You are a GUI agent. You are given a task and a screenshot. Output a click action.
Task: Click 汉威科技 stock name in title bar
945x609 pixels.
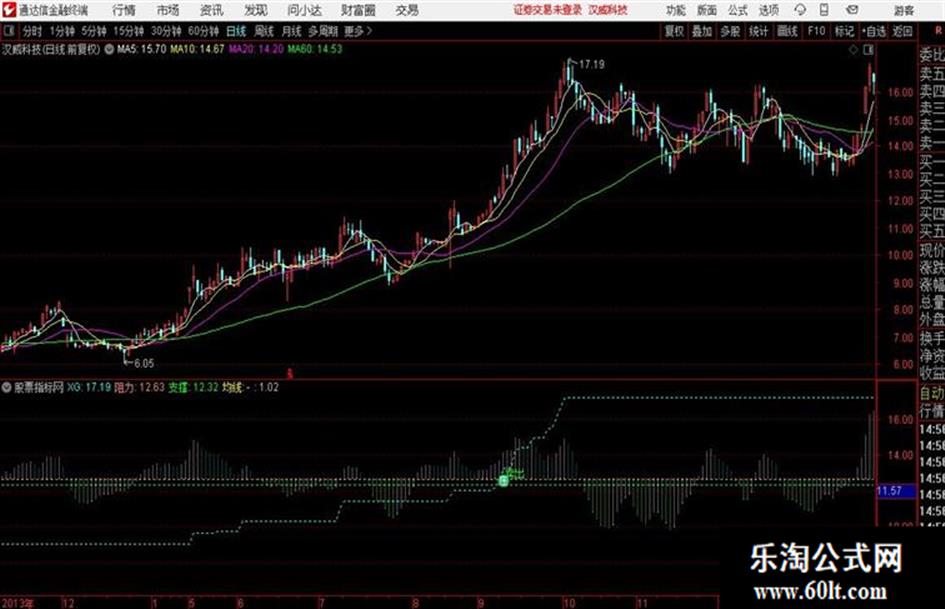[608, 10]
